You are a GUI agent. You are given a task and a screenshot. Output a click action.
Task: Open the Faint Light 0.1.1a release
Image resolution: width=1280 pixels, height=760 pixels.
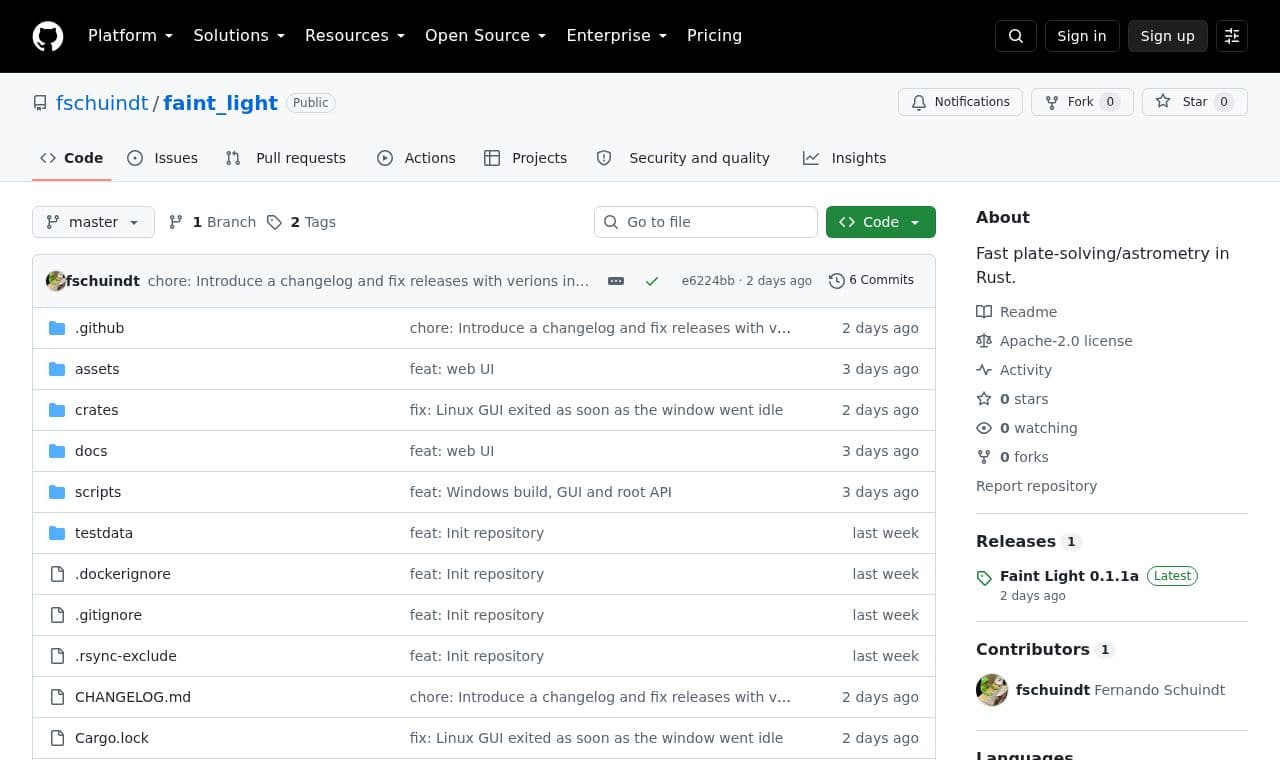[1069, 576]
